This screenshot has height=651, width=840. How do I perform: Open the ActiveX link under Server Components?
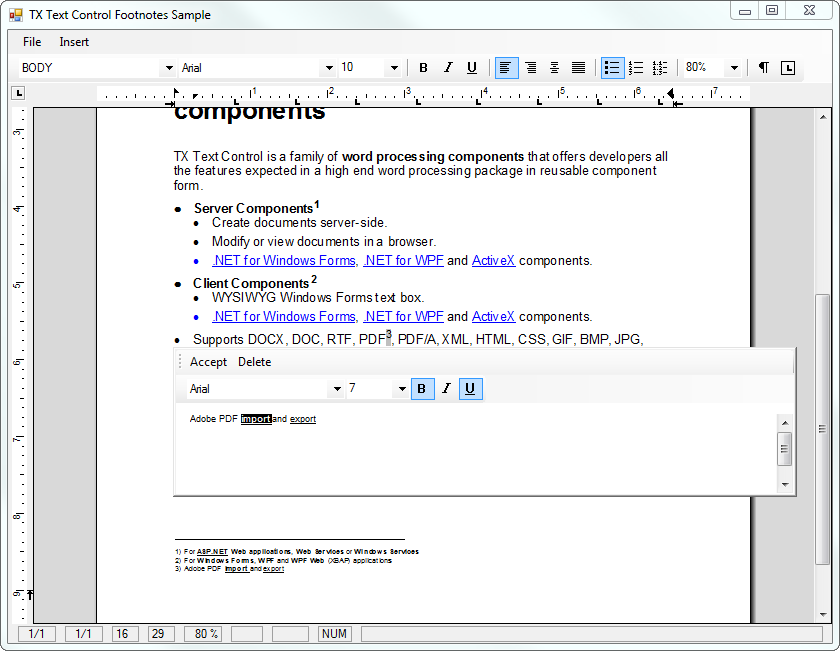[493, 260]
